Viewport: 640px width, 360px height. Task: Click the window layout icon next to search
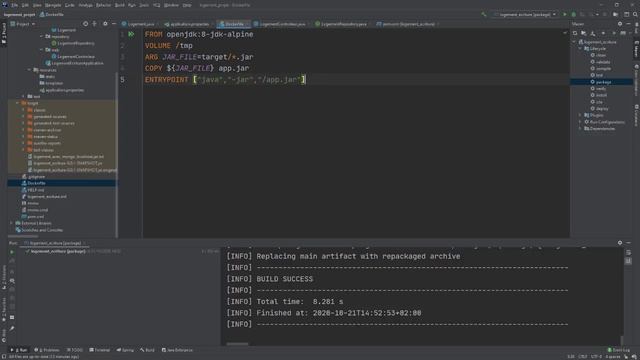(x=627, y=15)
